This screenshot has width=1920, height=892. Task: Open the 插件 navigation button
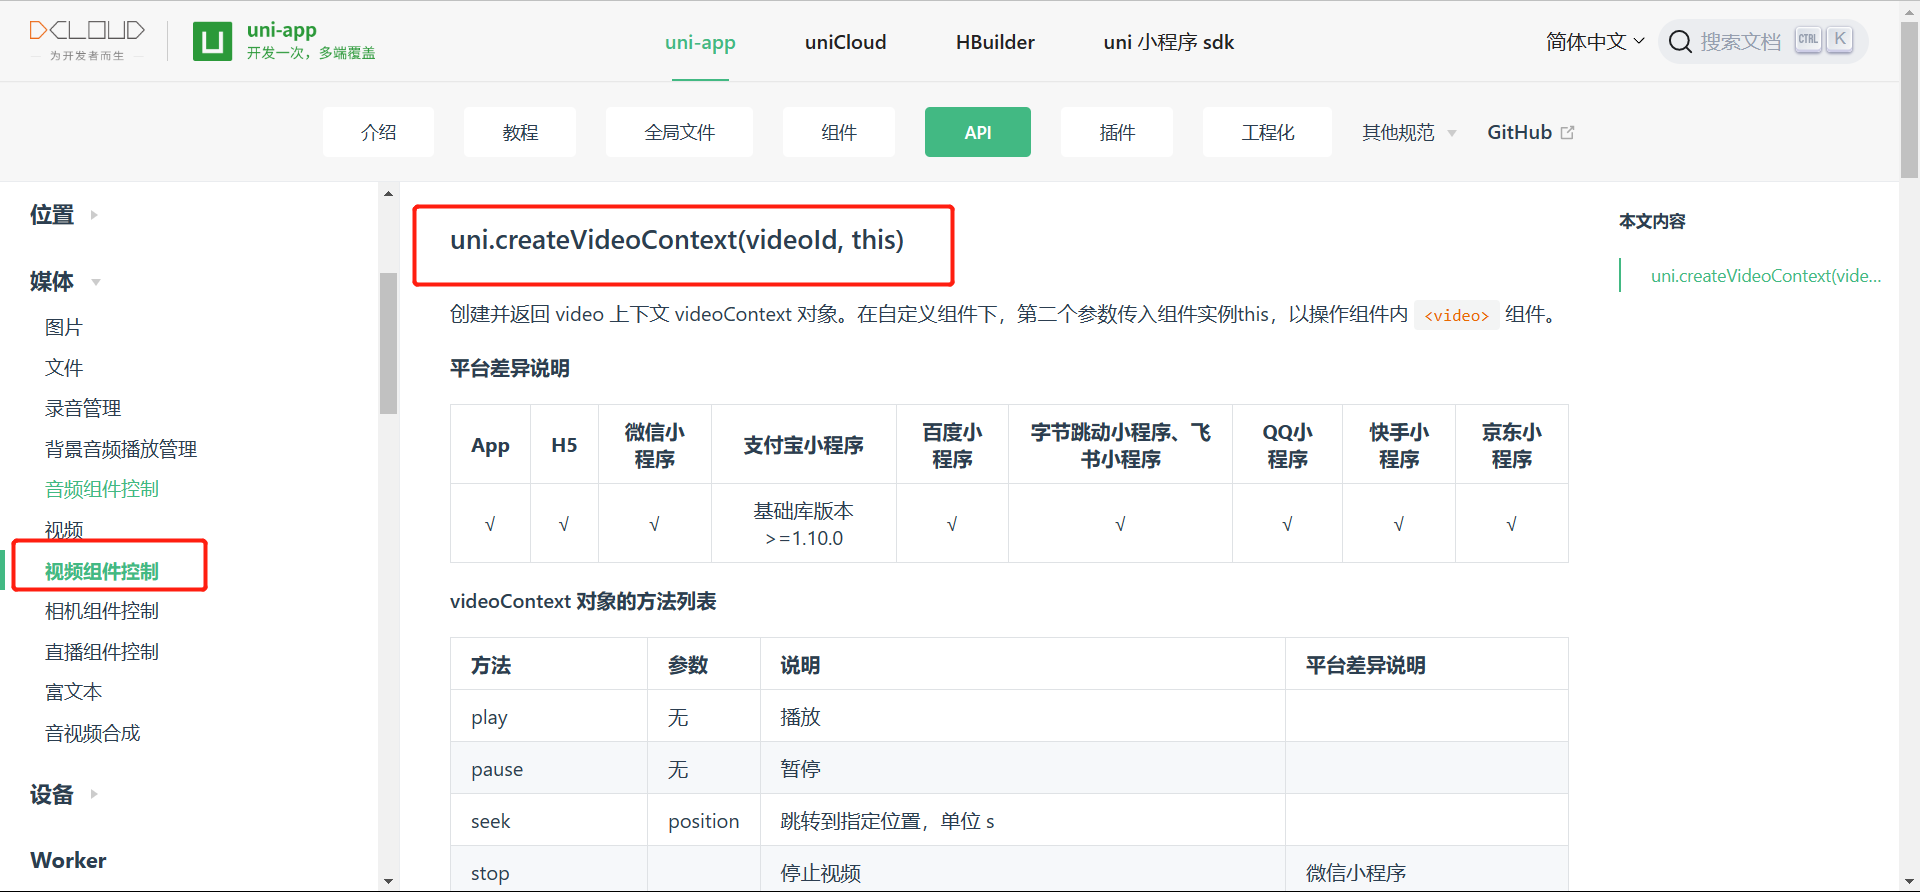[1117, 132]
